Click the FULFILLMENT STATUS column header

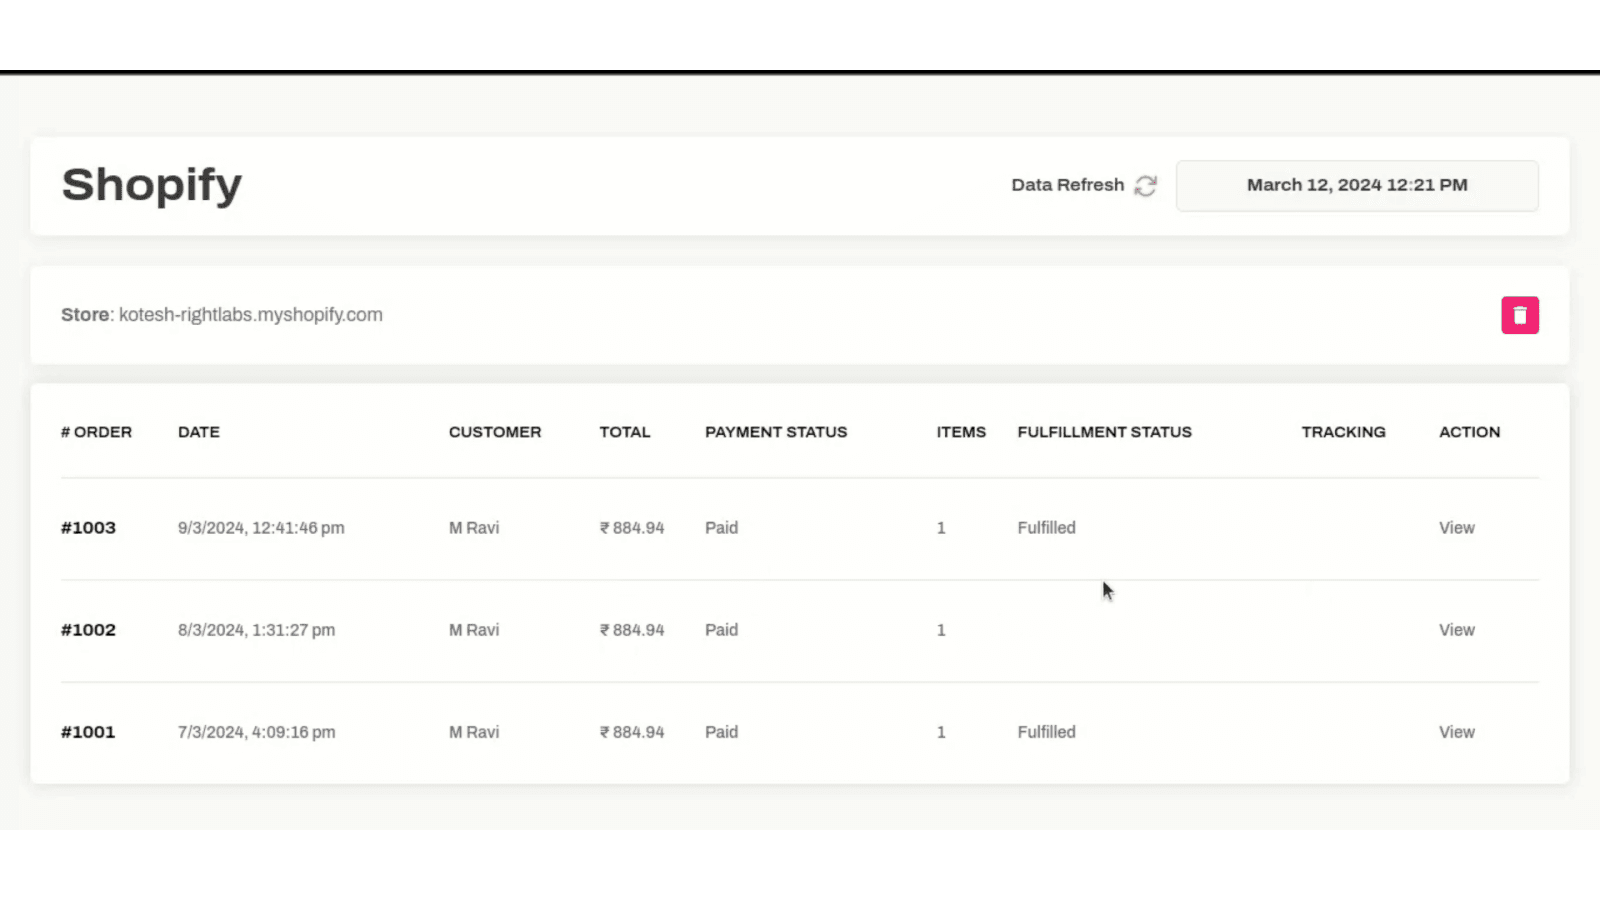tap(1104, 432)
